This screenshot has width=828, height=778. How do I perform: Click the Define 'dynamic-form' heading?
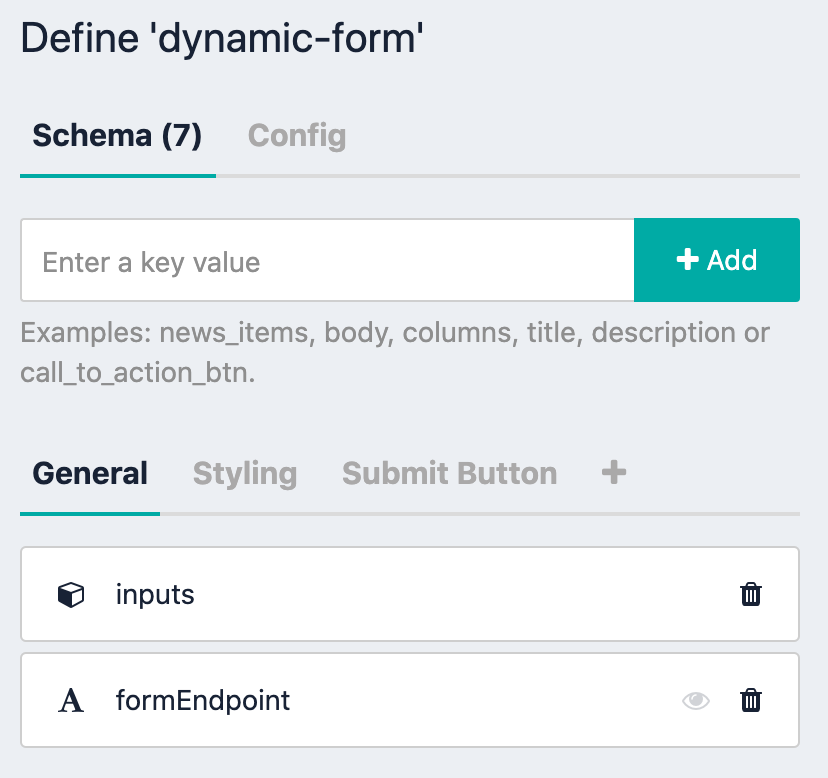(222, 39)
